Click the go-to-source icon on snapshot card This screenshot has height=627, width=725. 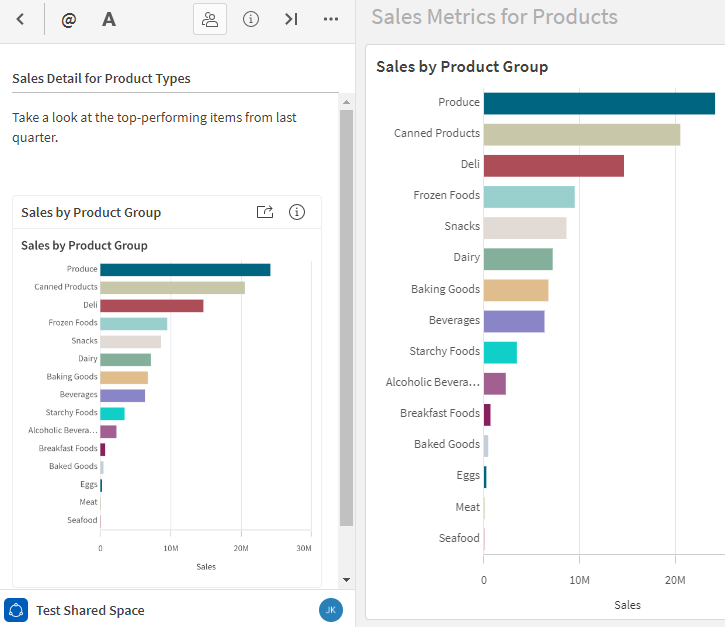265,212
